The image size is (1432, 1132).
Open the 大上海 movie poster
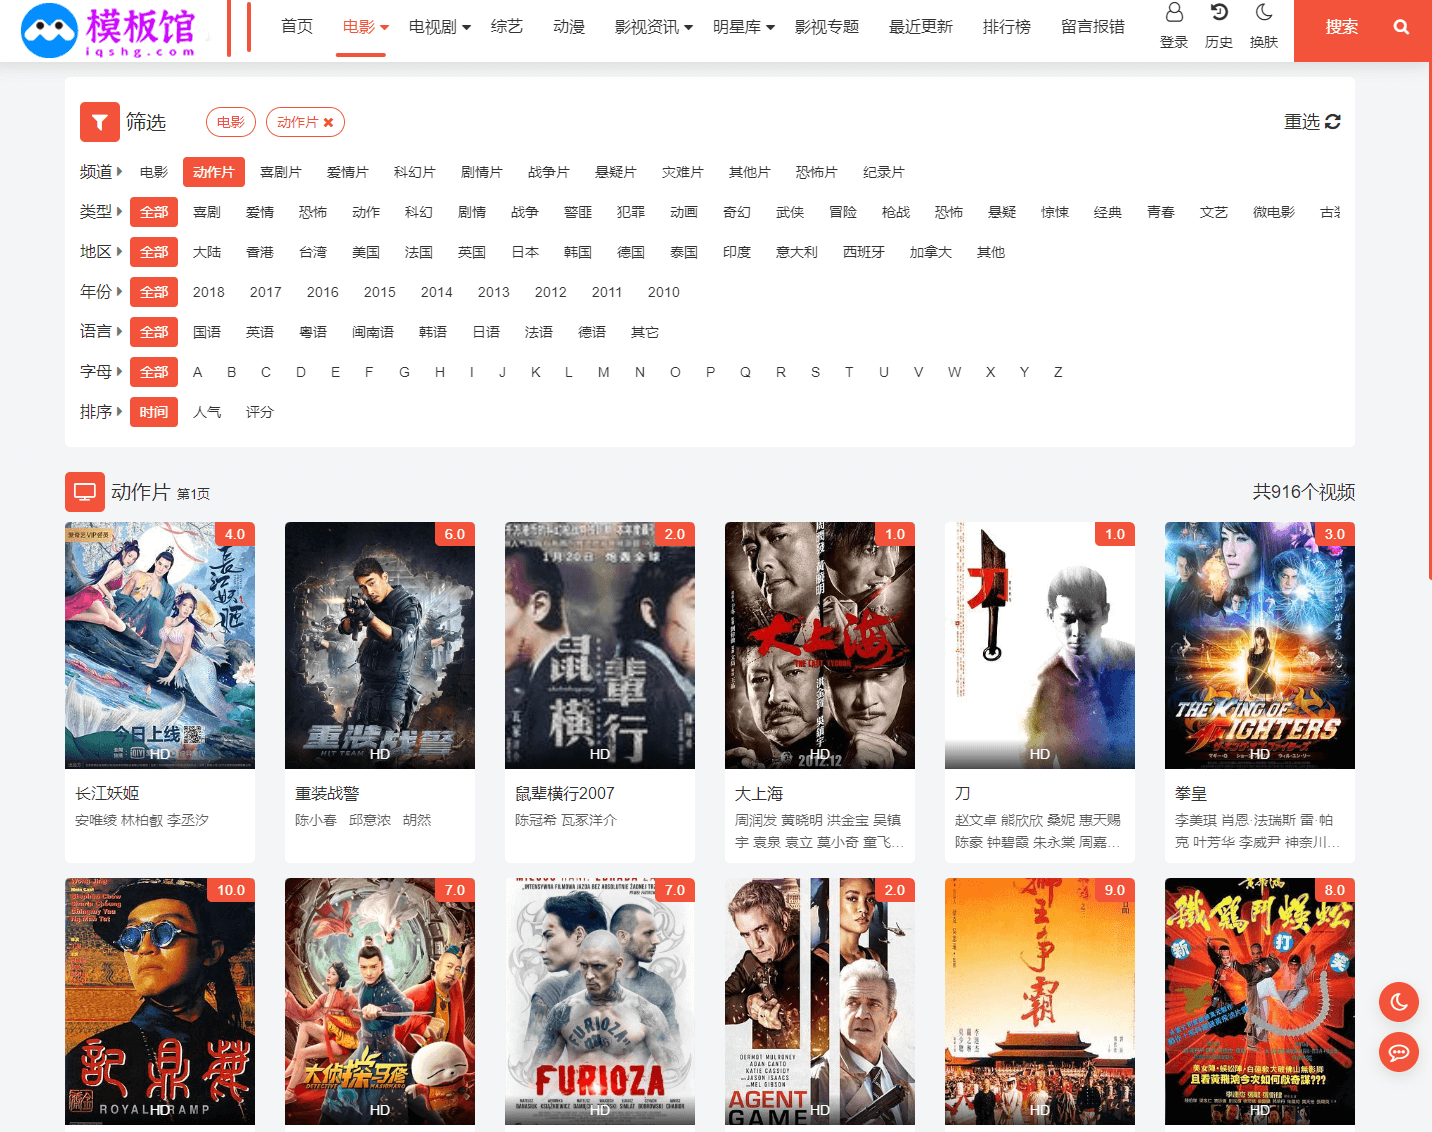819,645
